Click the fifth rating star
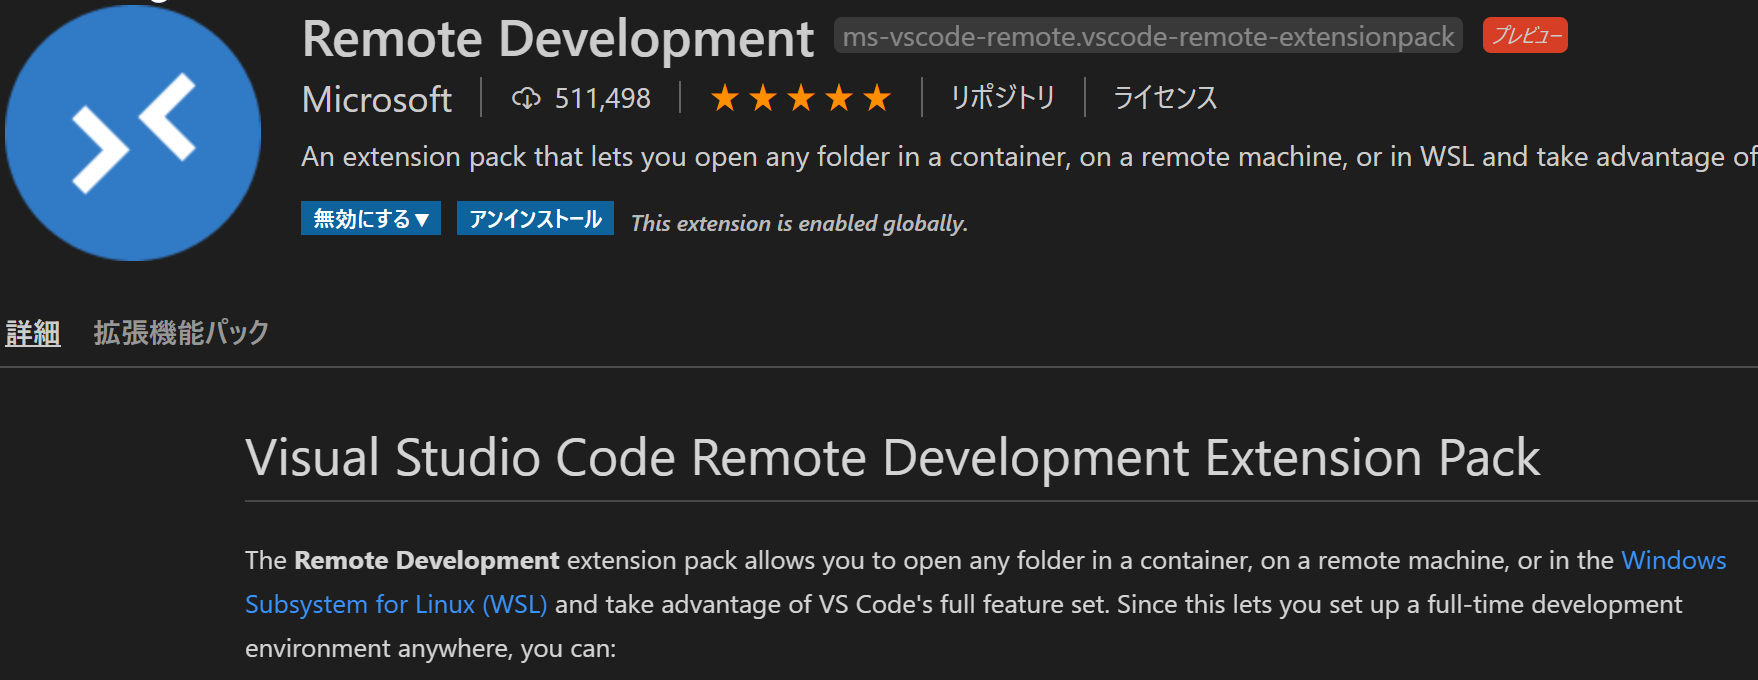The width and height of the screenshot is (1758, 680). [877, 98]
